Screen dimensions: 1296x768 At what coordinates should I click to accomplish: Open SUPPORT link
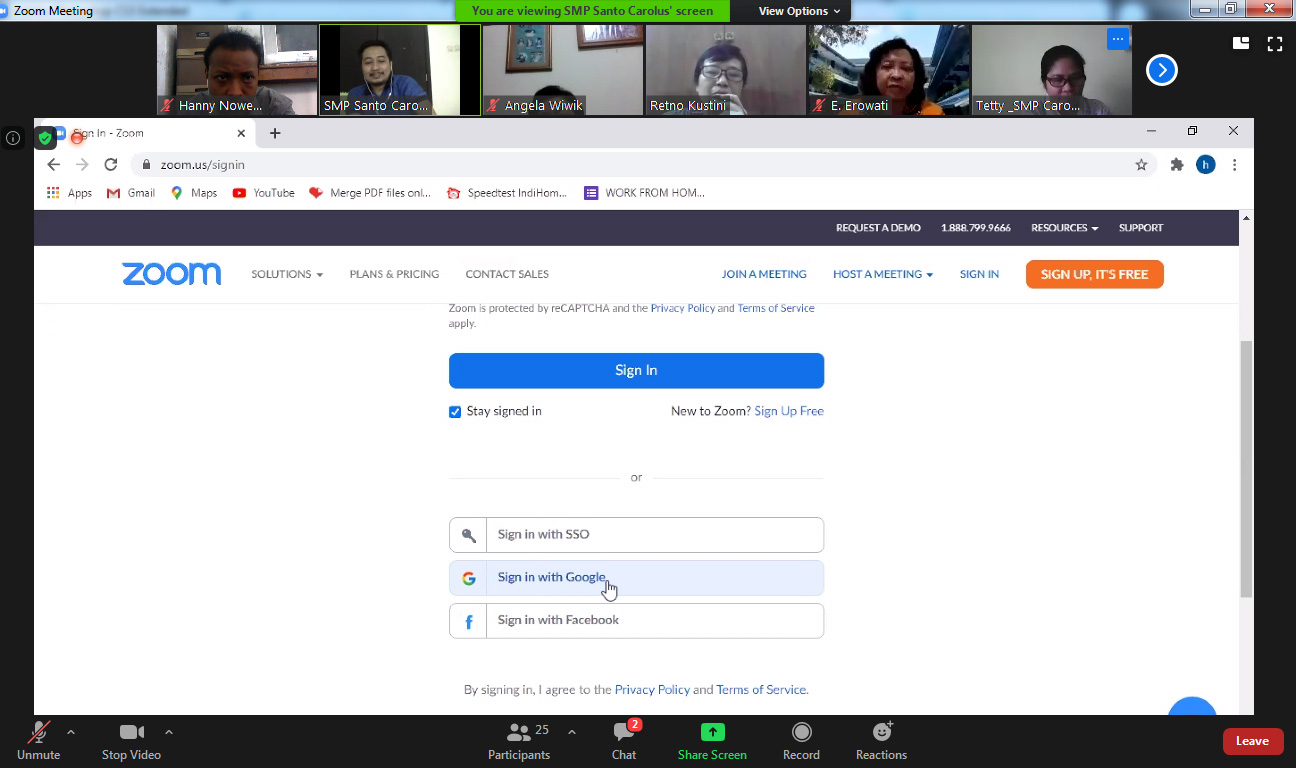[x=1141, y=228]
